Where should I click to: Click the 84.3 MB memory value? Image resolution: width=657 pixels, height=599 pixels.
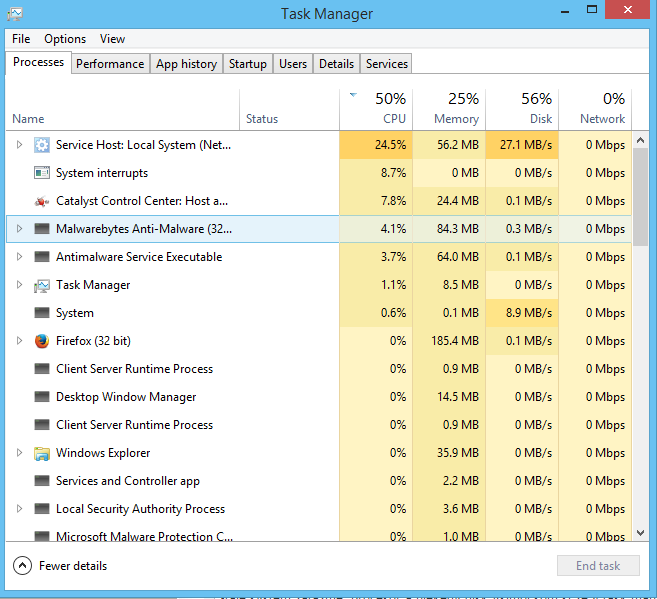click(x=458, y=229)
